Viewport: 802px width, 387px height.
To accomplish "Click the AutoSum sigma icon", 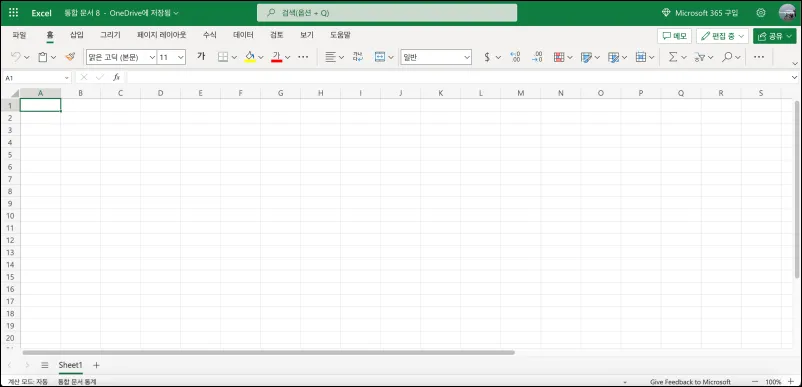I will click(x=673, y=57).
